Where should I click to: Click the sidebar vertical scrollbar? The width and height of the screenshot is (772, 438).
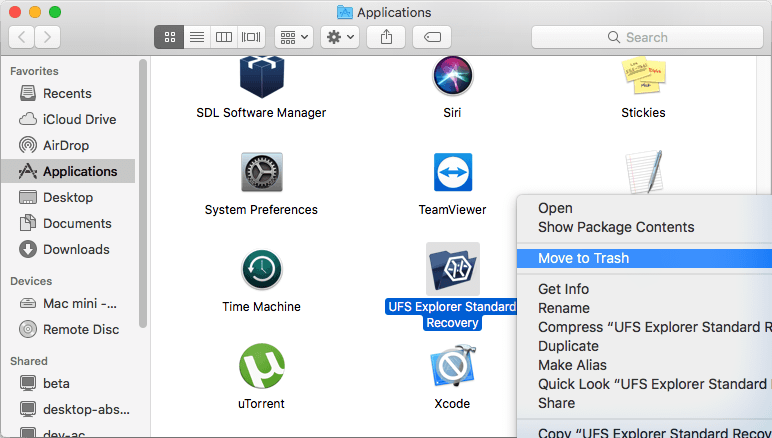click(143, 193)
